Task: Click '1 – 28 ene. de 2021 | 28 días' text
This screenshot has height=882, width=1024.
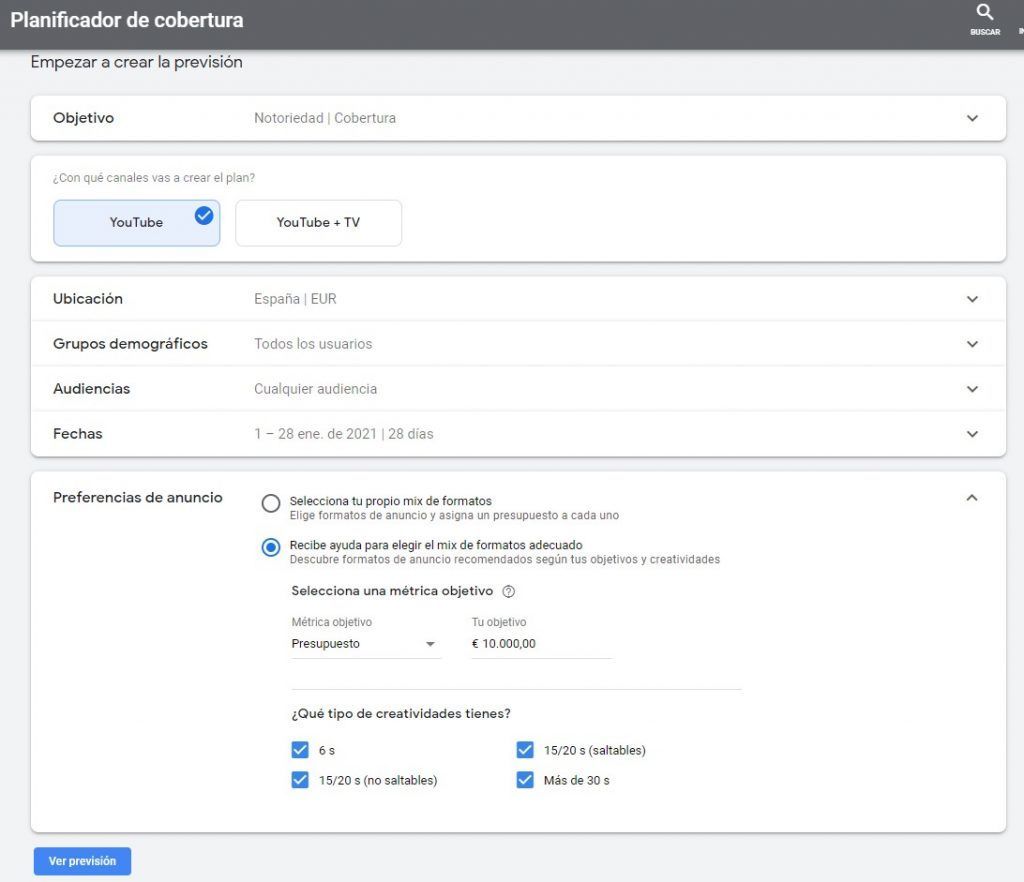Action: tap(344, 434)
